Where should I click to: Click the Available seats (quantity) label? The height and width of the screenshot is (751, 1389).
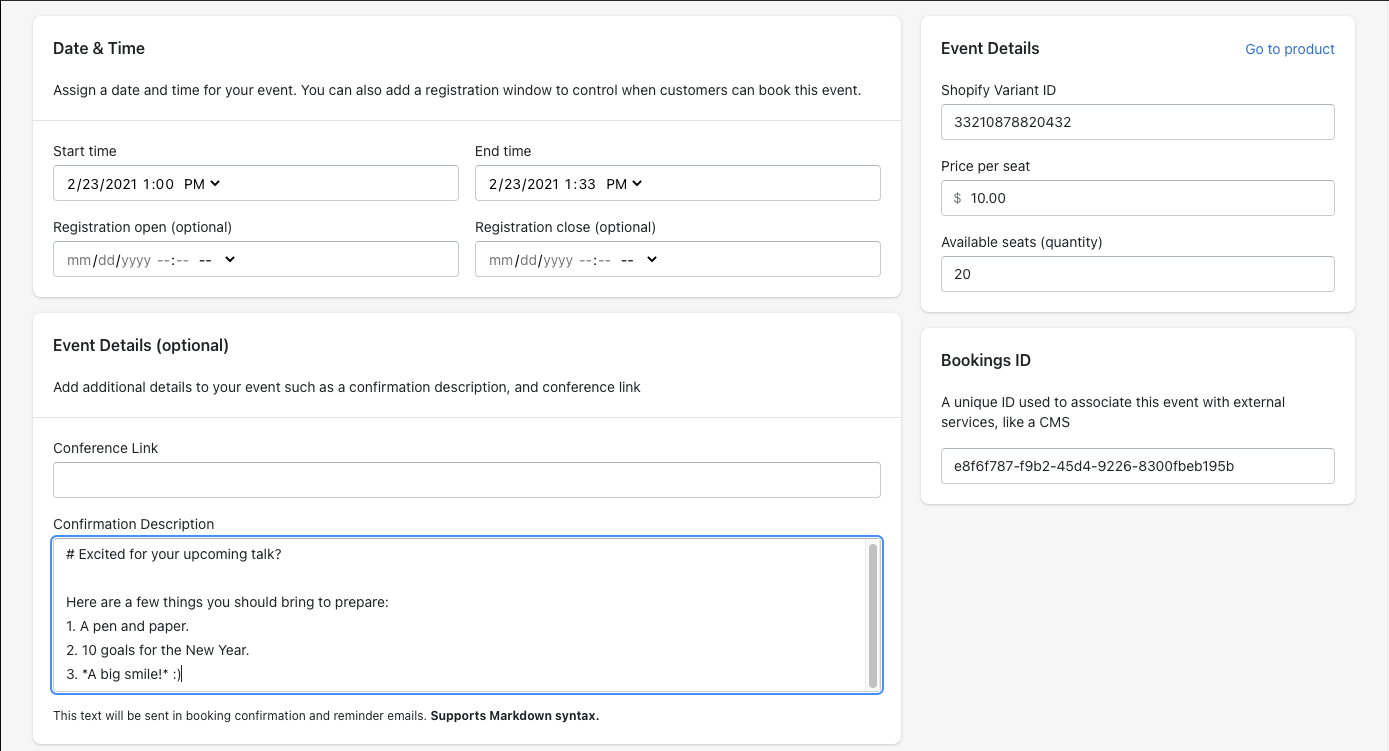tap(1022, 242)
